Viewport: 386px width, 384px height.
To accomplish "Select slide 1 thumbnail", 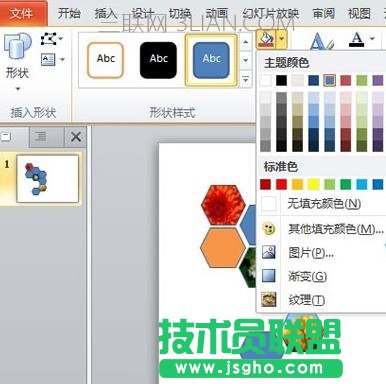I will point(48,178).
